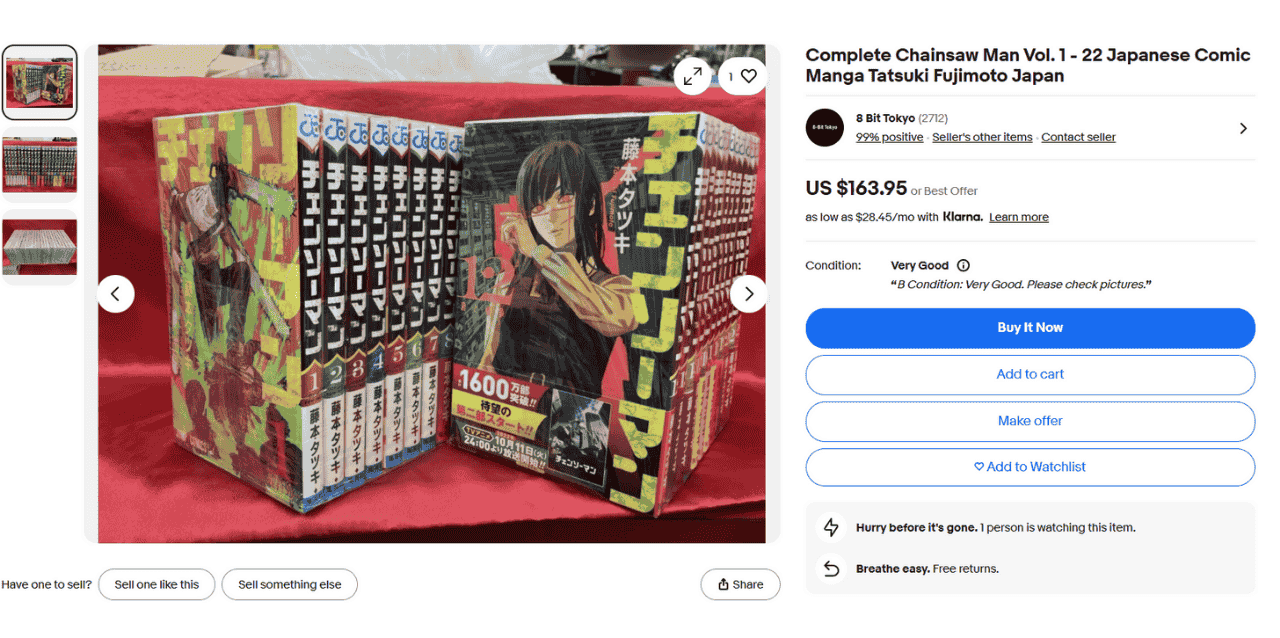The image size is (1280, 638).
Task: Expand the product image to full screen
Action: point(692,76)
